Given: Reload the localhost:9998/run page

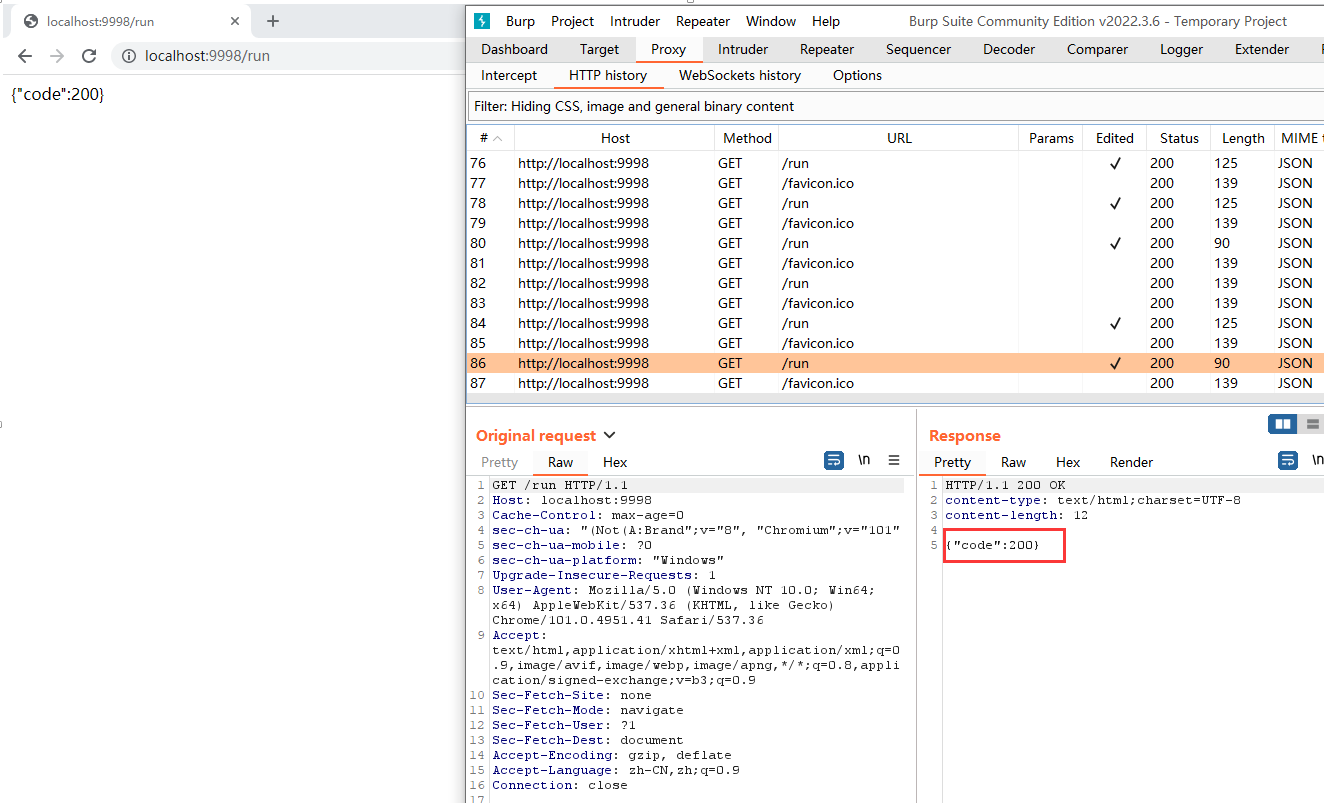Looking at the screenshot, I should pos(89,56).
